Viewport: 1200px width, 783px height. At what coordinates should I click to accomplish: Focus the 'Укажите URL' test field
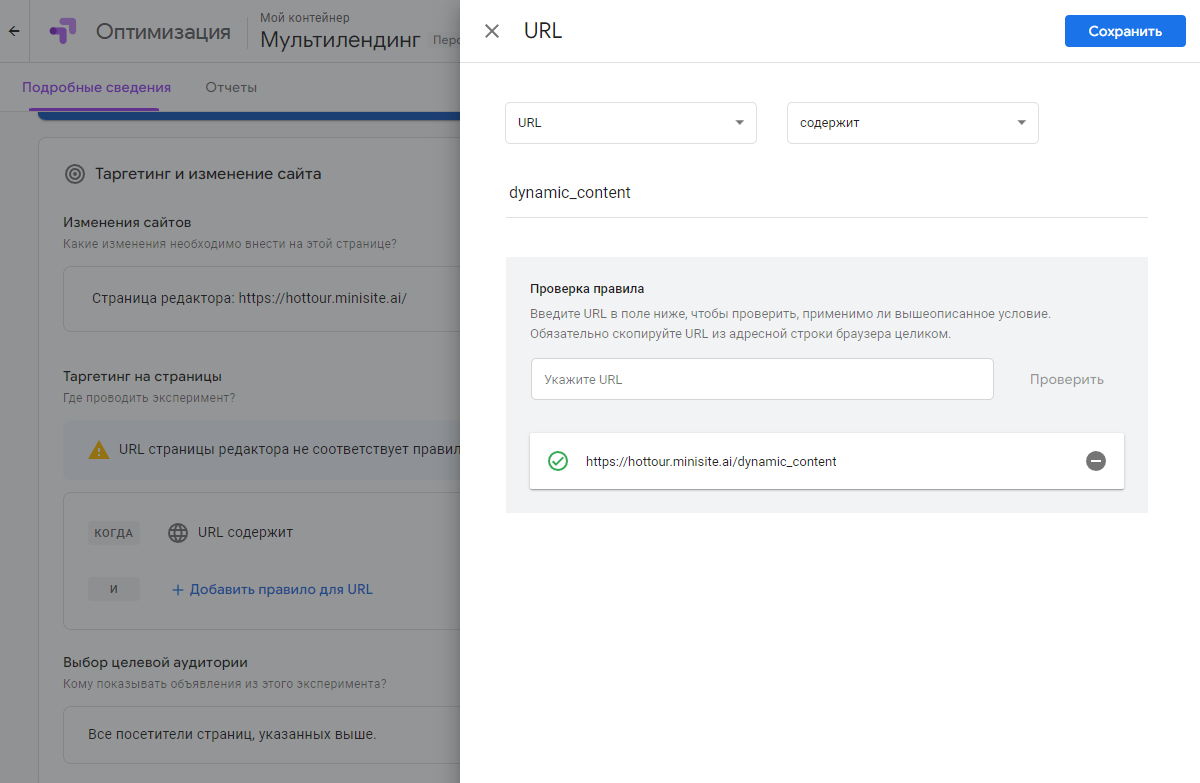coord(762,380)
